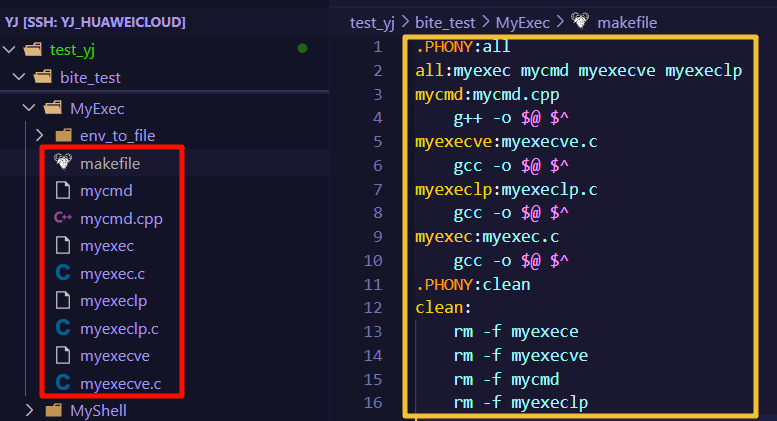
Task: Click 'myexeclp:myexeclp.c' on line 7
Action: 506,190
